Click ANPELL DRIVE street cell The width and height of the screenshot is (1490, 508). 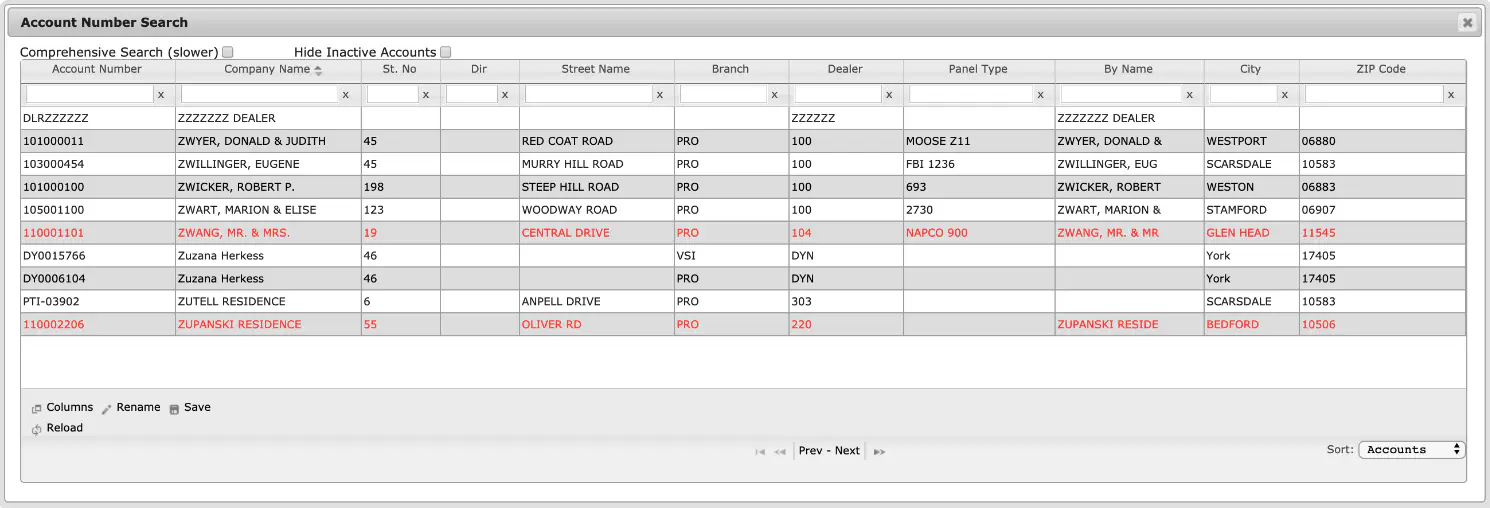coord(597,301)
